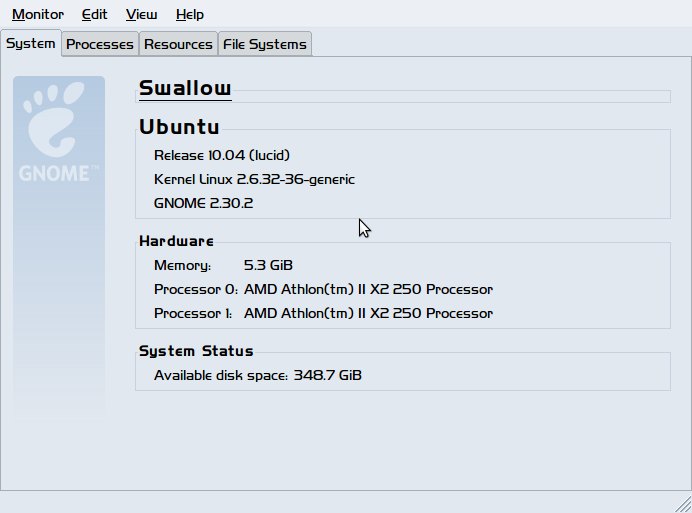Click the Release 10.04 (lucid) text
Screen dimensions: 692x513
click(x=222, y=155)
